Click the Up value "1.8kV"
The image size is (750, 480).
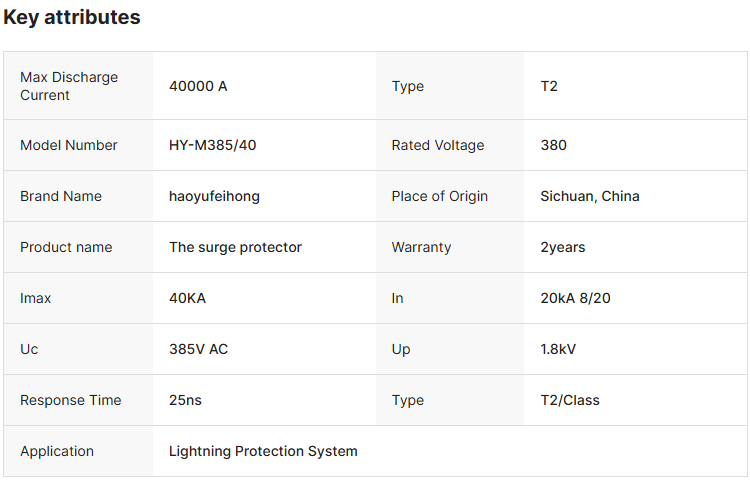(x=558, y=349)
